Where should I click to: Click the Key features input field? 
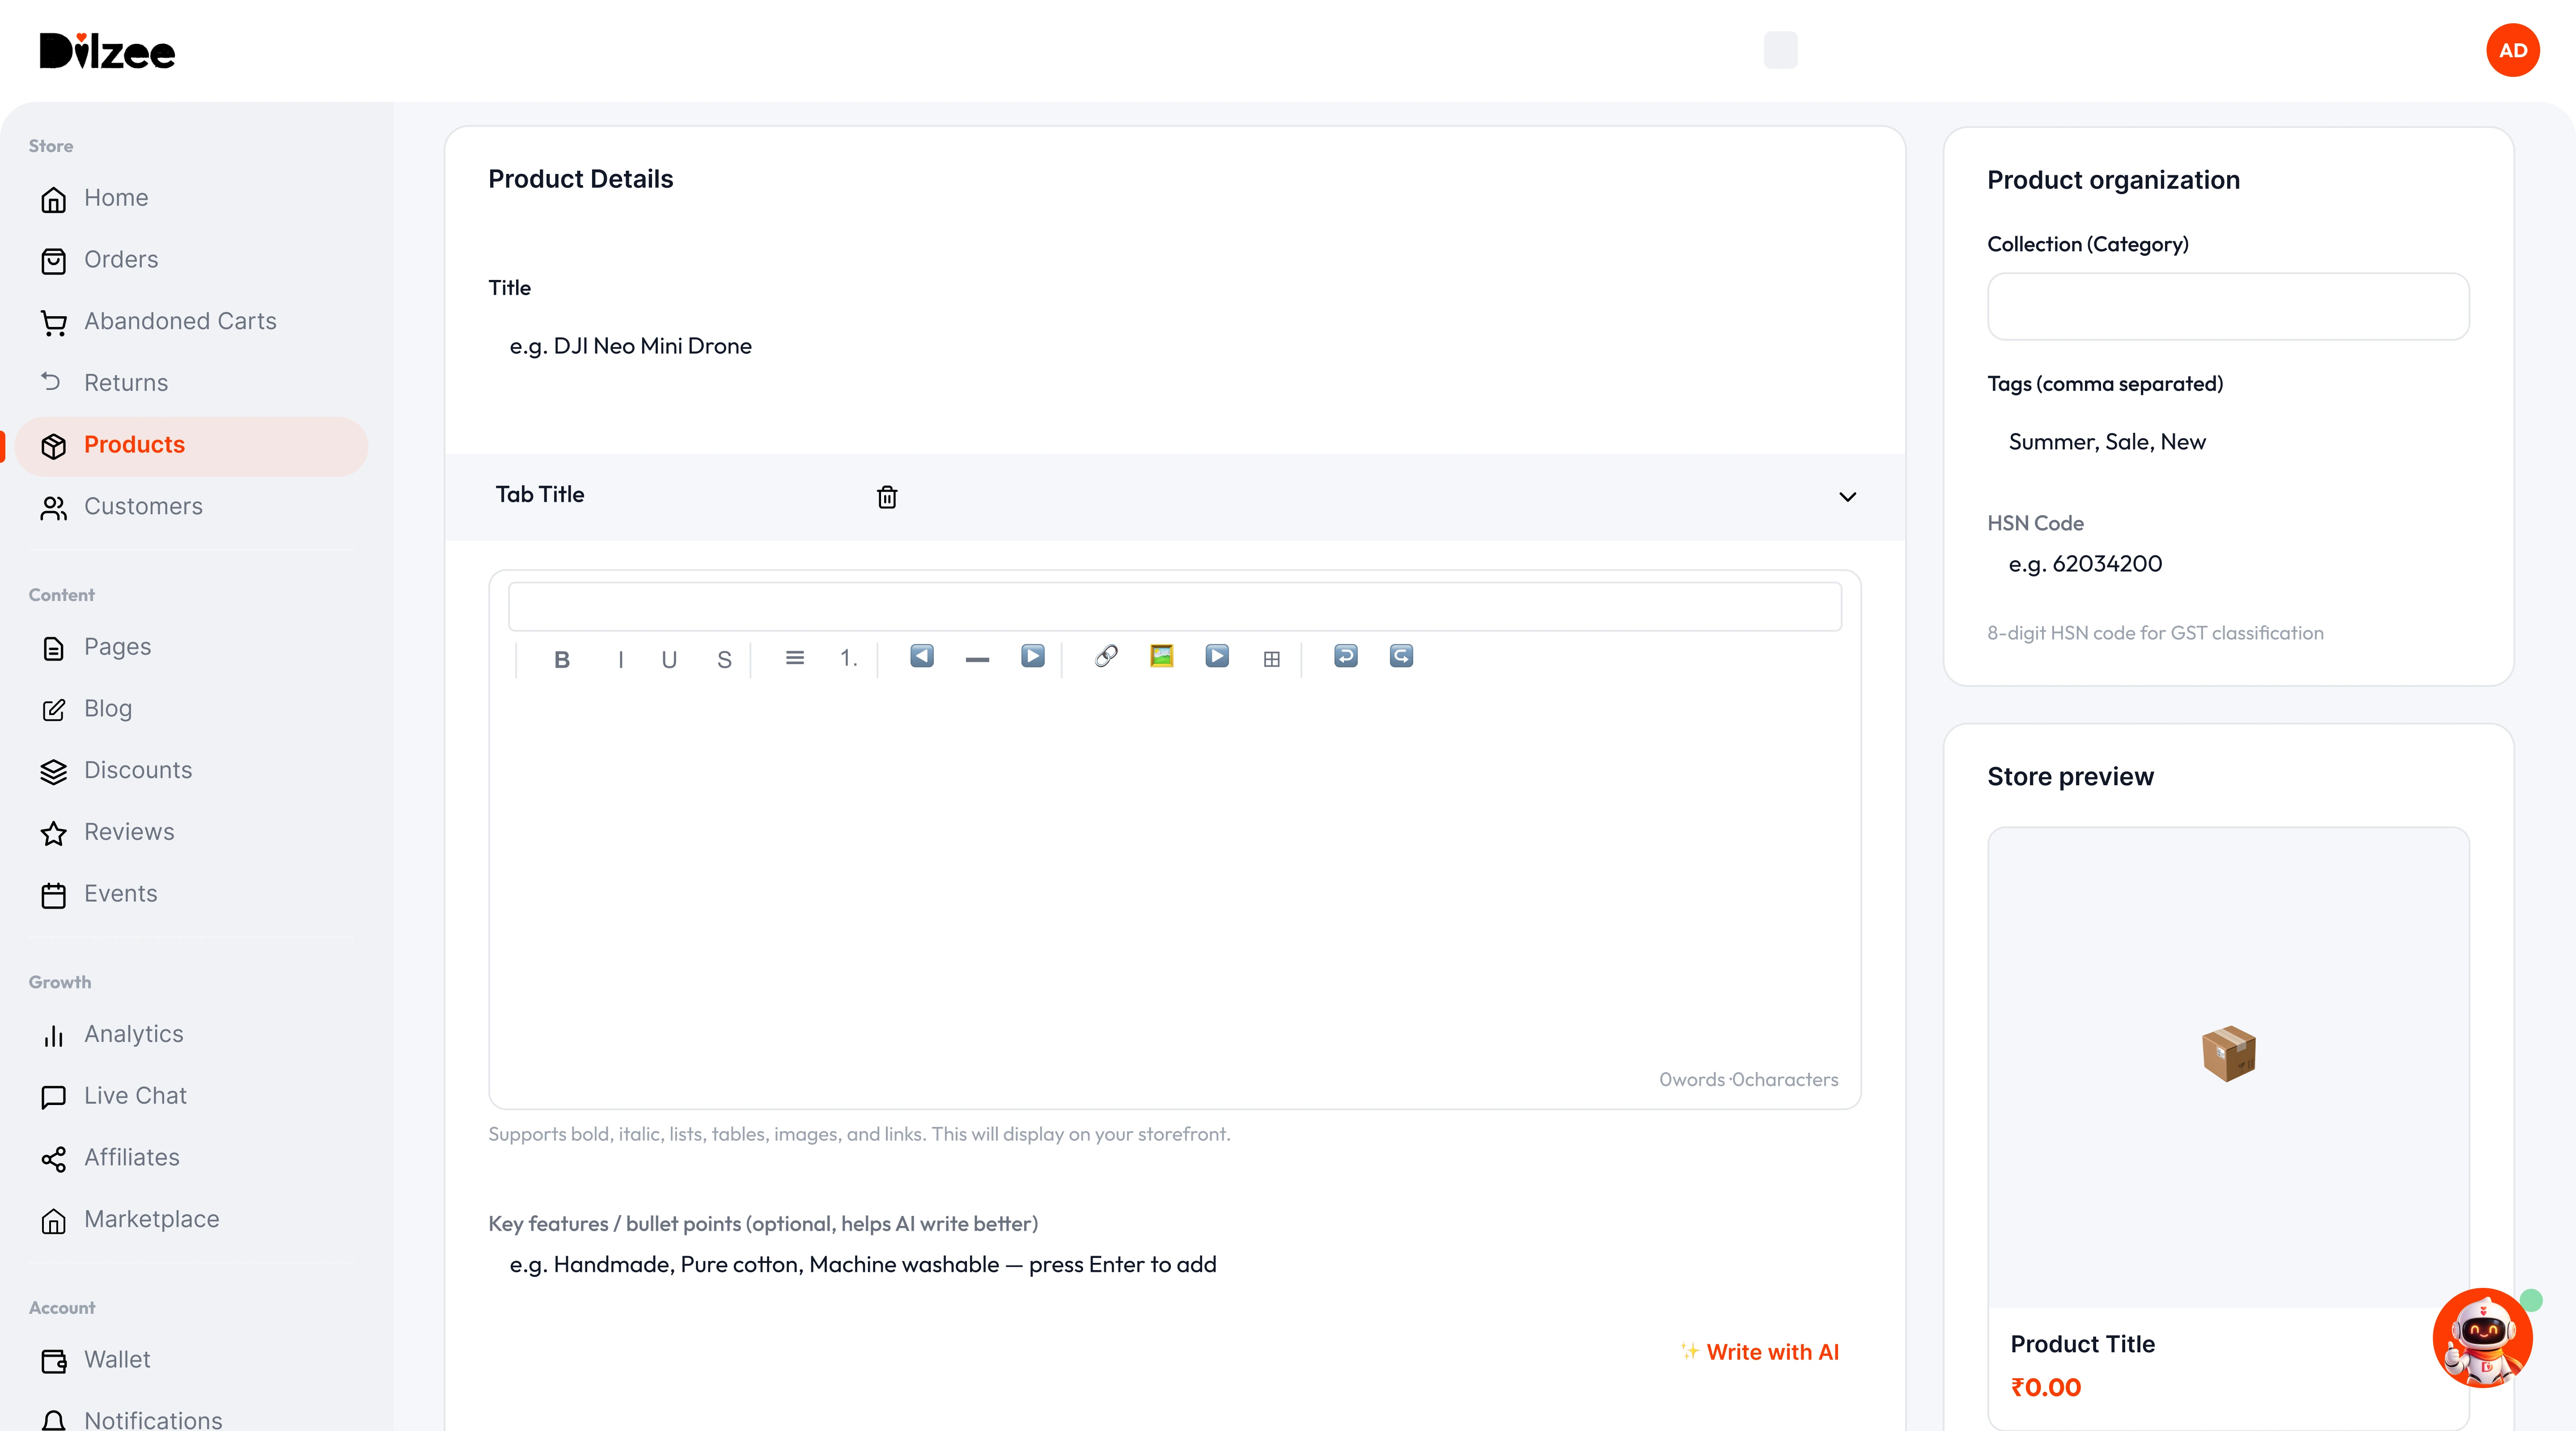(x=1174, y=1264)
